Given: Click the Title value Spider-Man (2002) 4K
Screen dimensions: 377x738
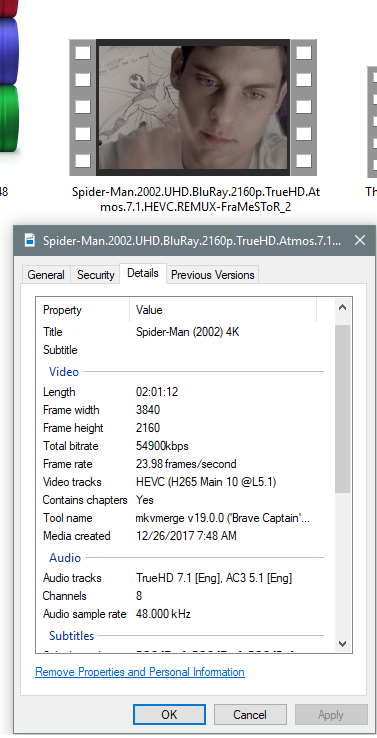Looking at the screenshot, I should point(188,332).
